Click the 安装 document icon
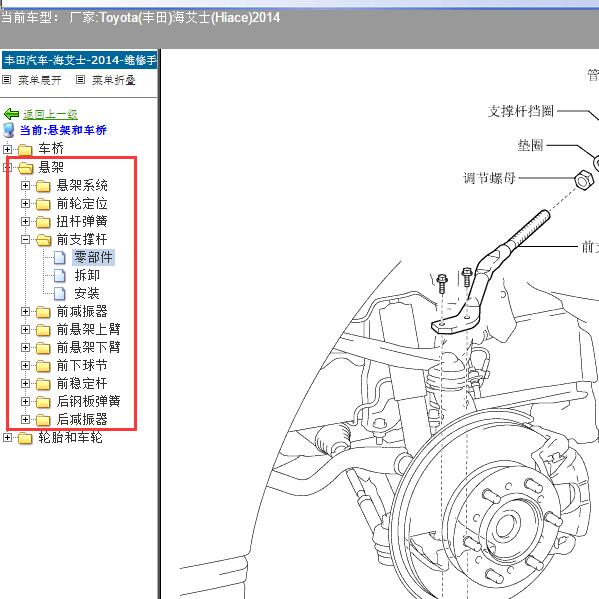 point(59,293)
